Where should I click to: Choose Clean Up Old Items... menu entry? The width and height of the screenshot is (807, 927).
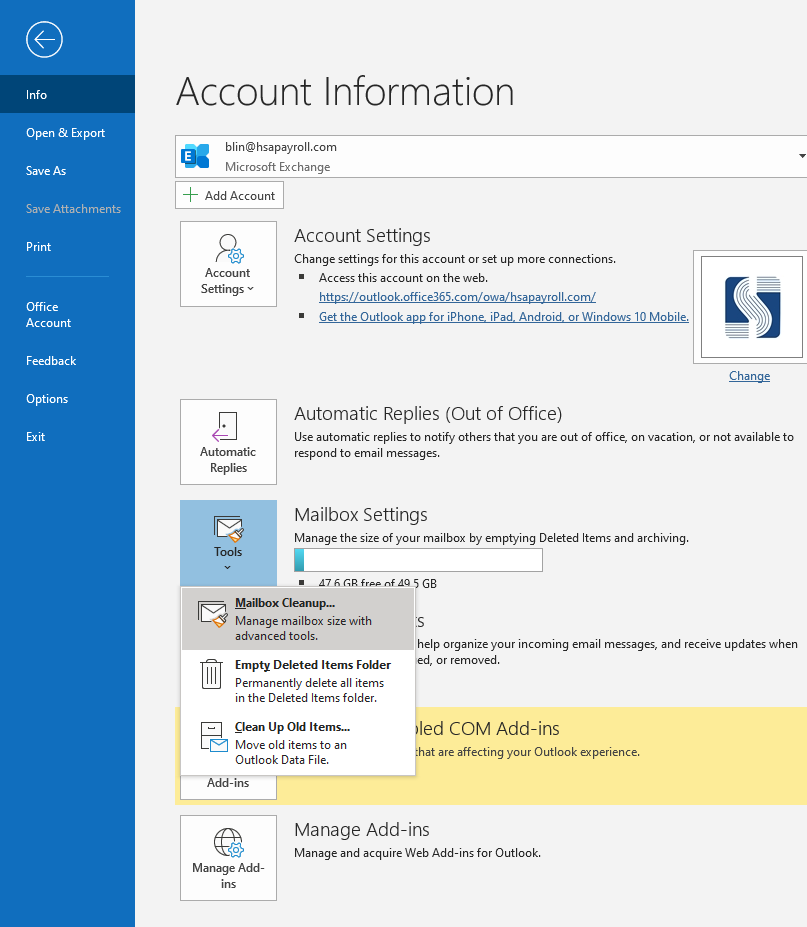[298, 743]
